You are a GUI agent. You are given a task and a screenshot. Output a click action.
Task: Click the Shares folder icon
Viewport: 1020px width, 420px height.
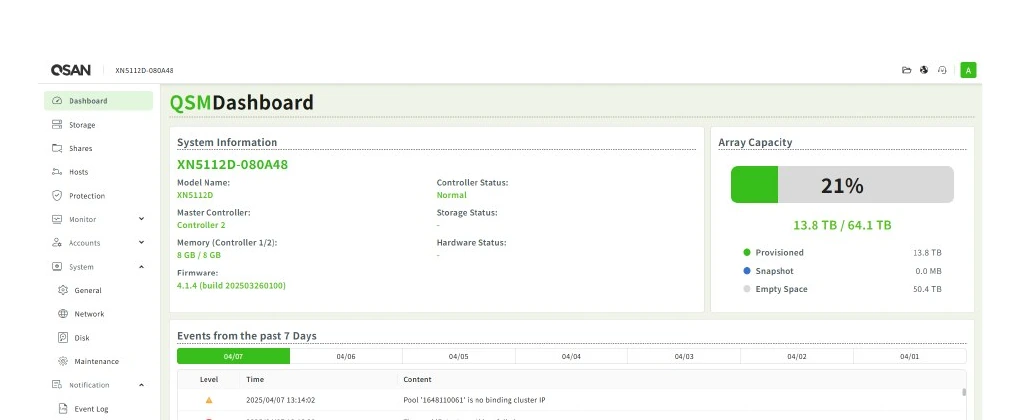57,148
